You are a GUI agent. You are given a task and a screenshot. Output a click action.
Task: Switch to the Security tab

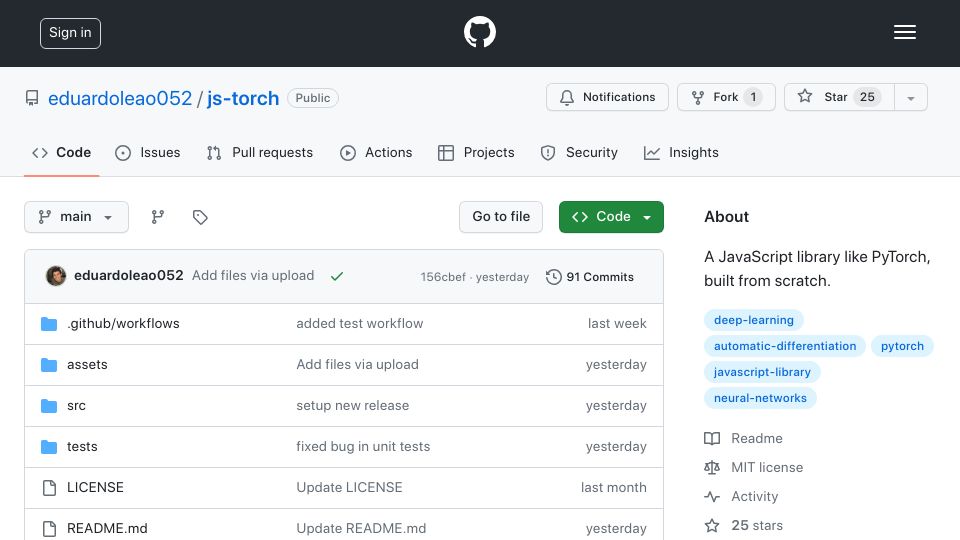(x=579, y=152)
